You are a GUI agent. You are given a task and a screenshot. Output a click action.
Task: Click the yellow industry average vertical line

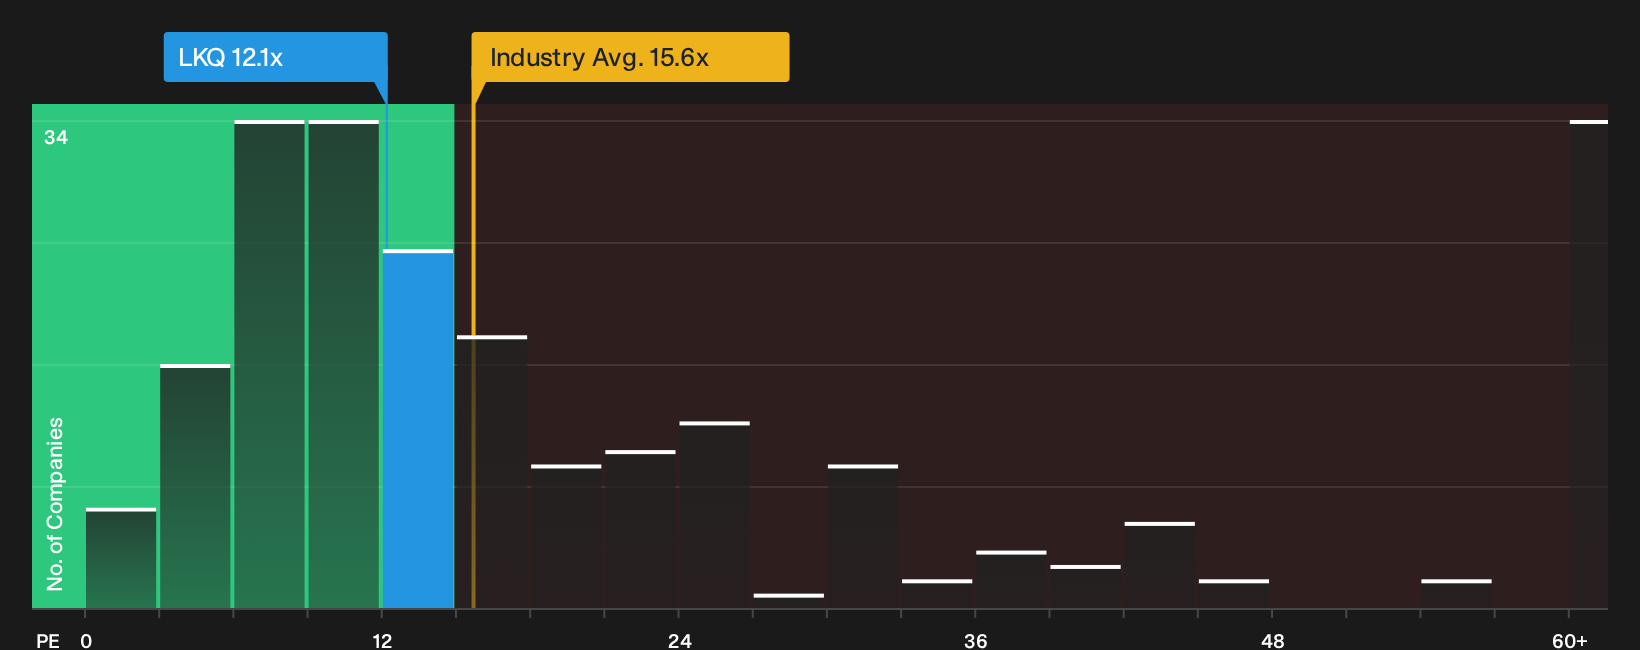(474, 355)
